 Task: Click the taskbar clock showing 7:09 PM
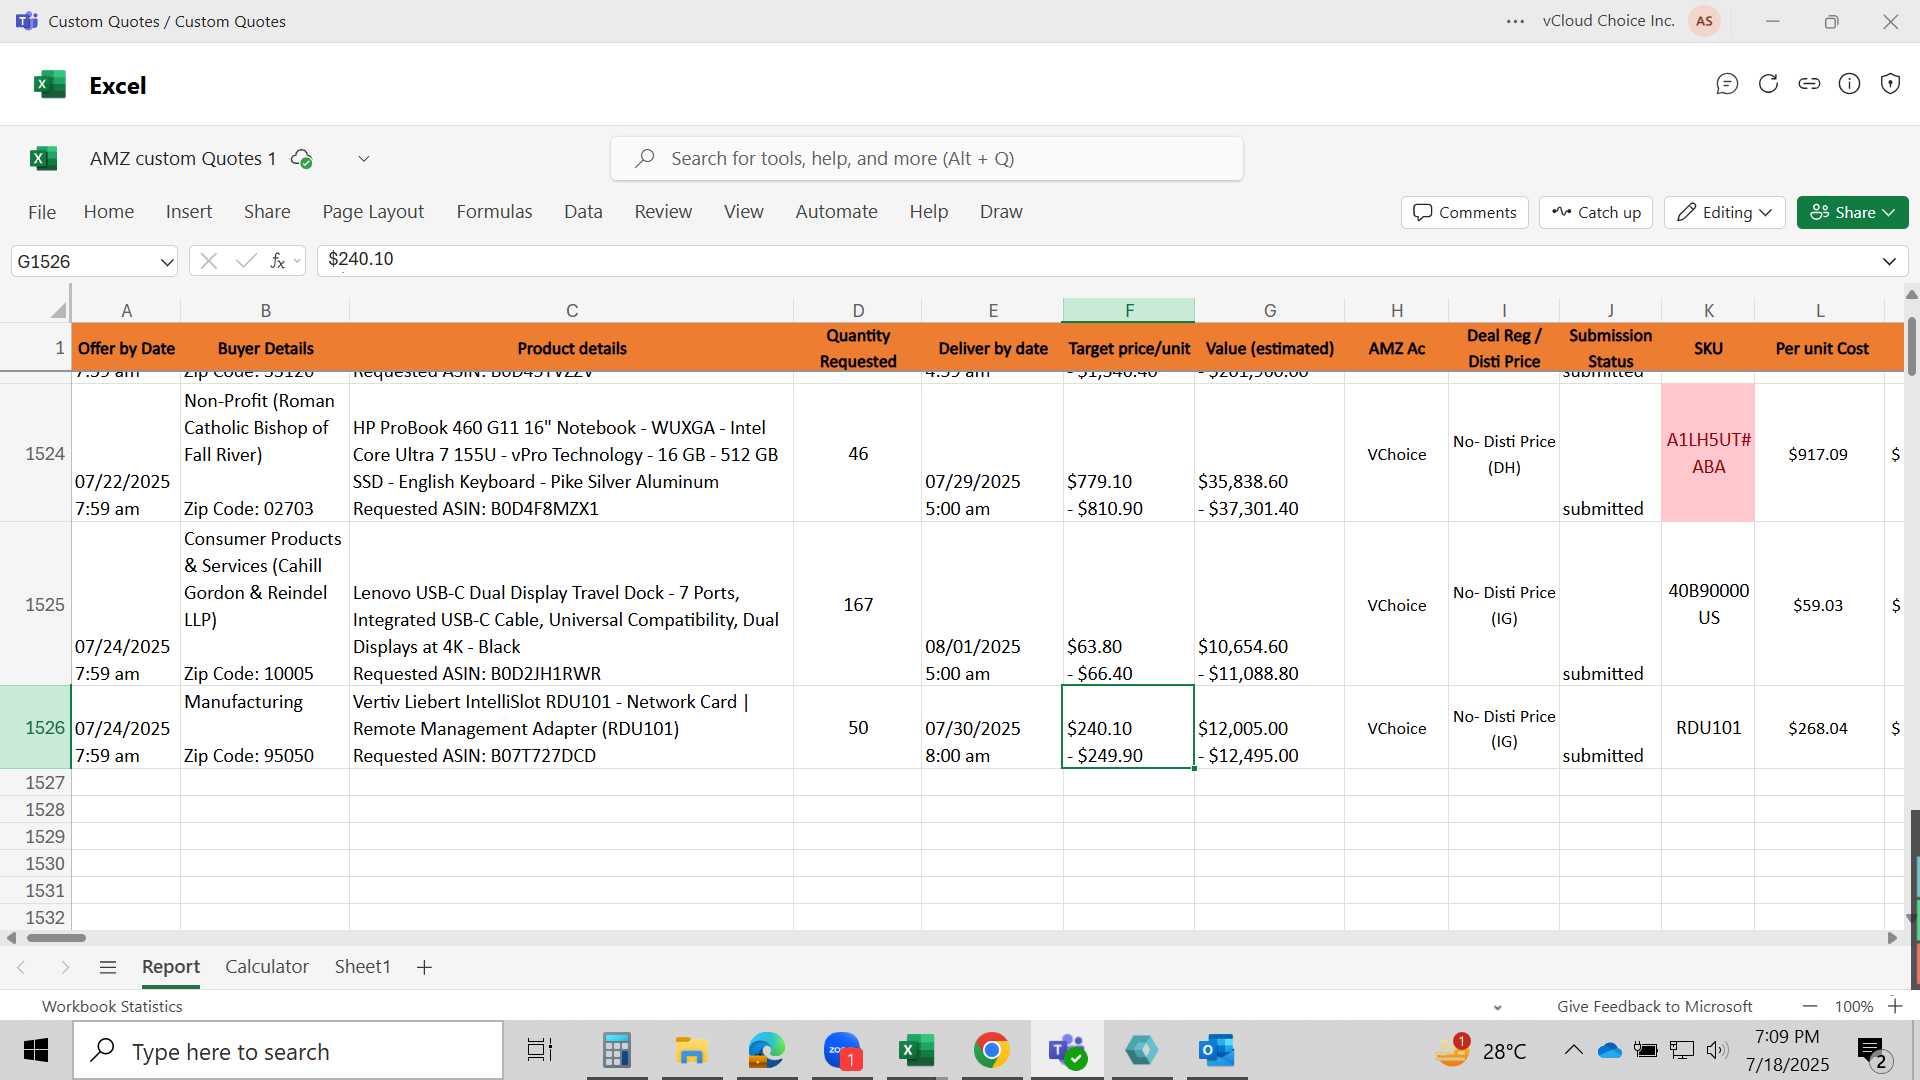point(1787,1050)
